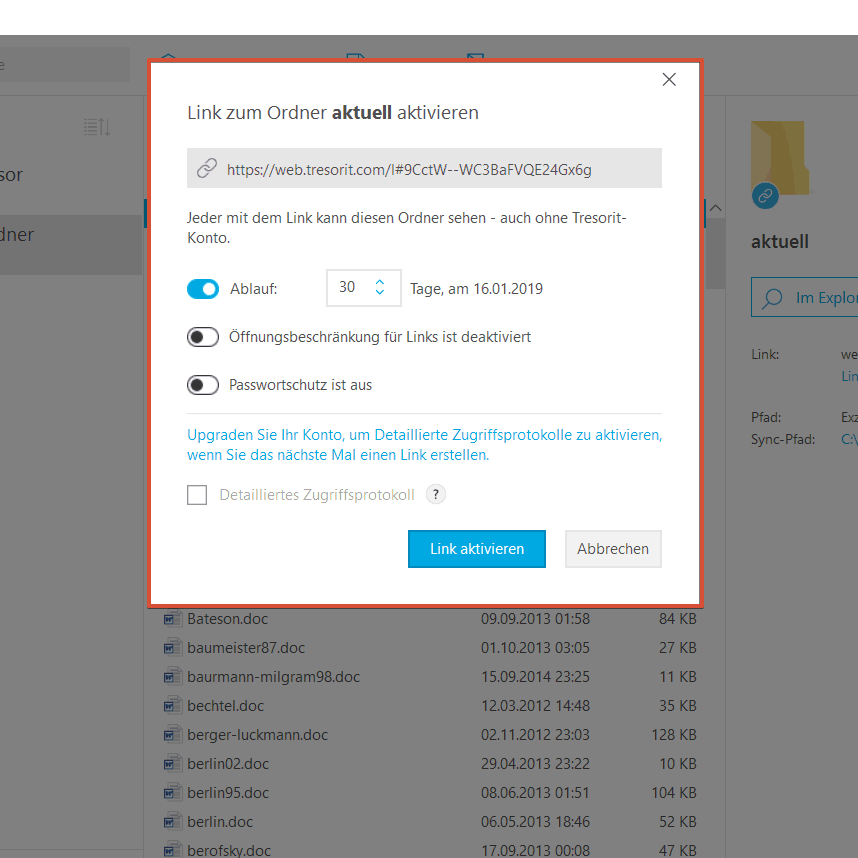Click the size value 128 KB
The width and height of the screenshot is (858, 858).
pos(674,735)
